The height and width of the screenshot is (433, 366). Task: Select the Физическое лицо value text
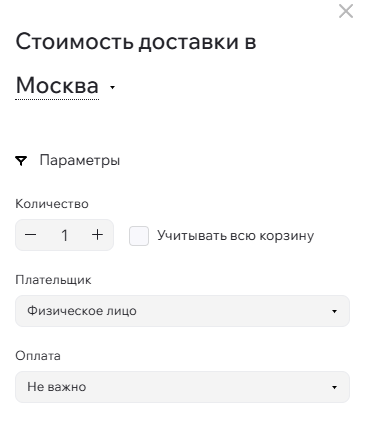[x=82, y=311]
